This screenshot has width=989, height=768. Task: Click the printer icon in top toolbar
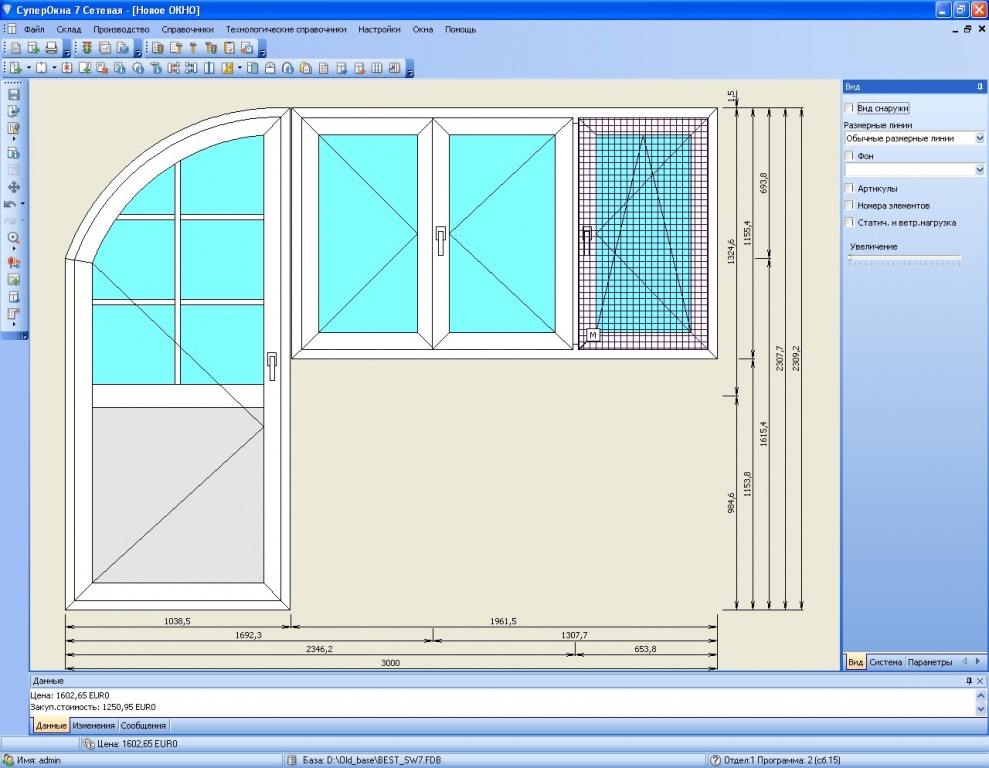coord(51,48)
